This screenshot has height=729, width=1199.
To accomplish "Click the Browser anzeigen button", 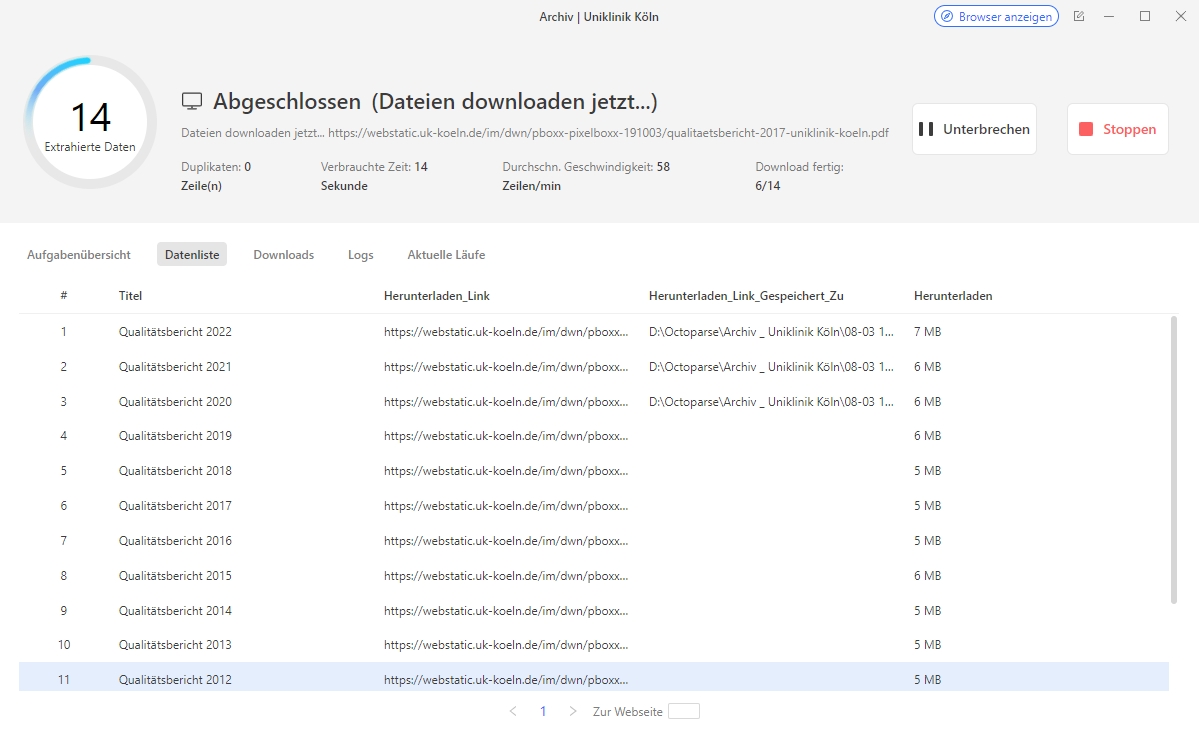I will pyautogui.click(x=996, y=16).
